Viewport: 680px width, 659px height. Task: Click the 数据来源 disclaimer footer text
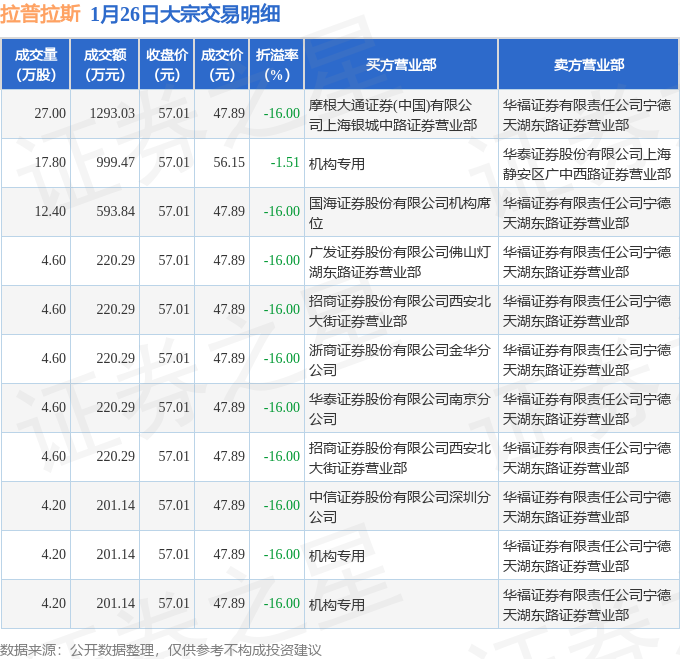click(x=161, y=649)
